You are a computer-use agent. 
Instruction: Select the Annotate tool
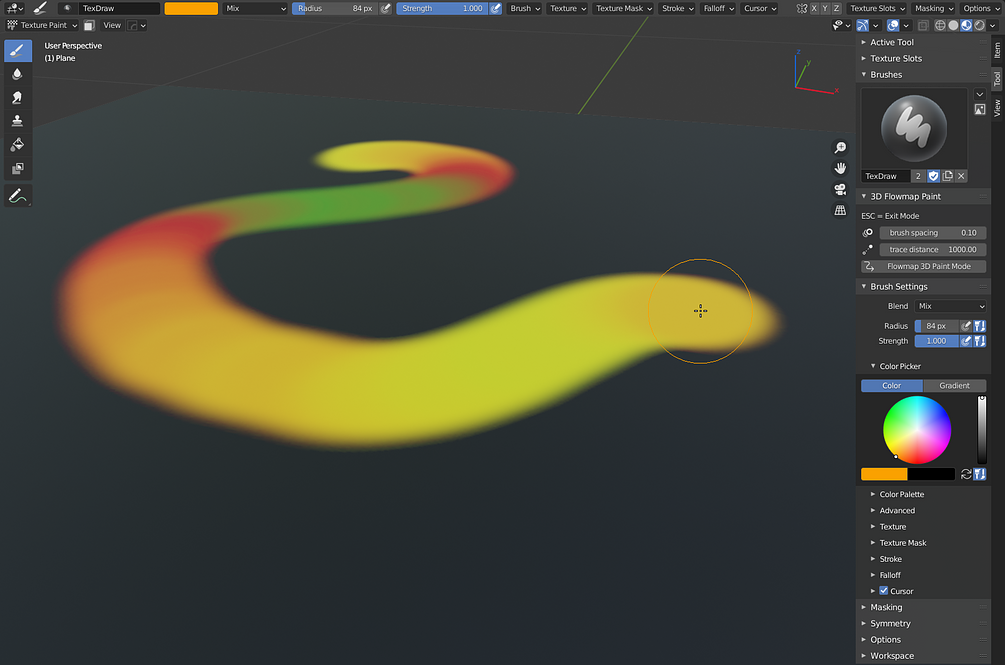[x=17, y=196]
